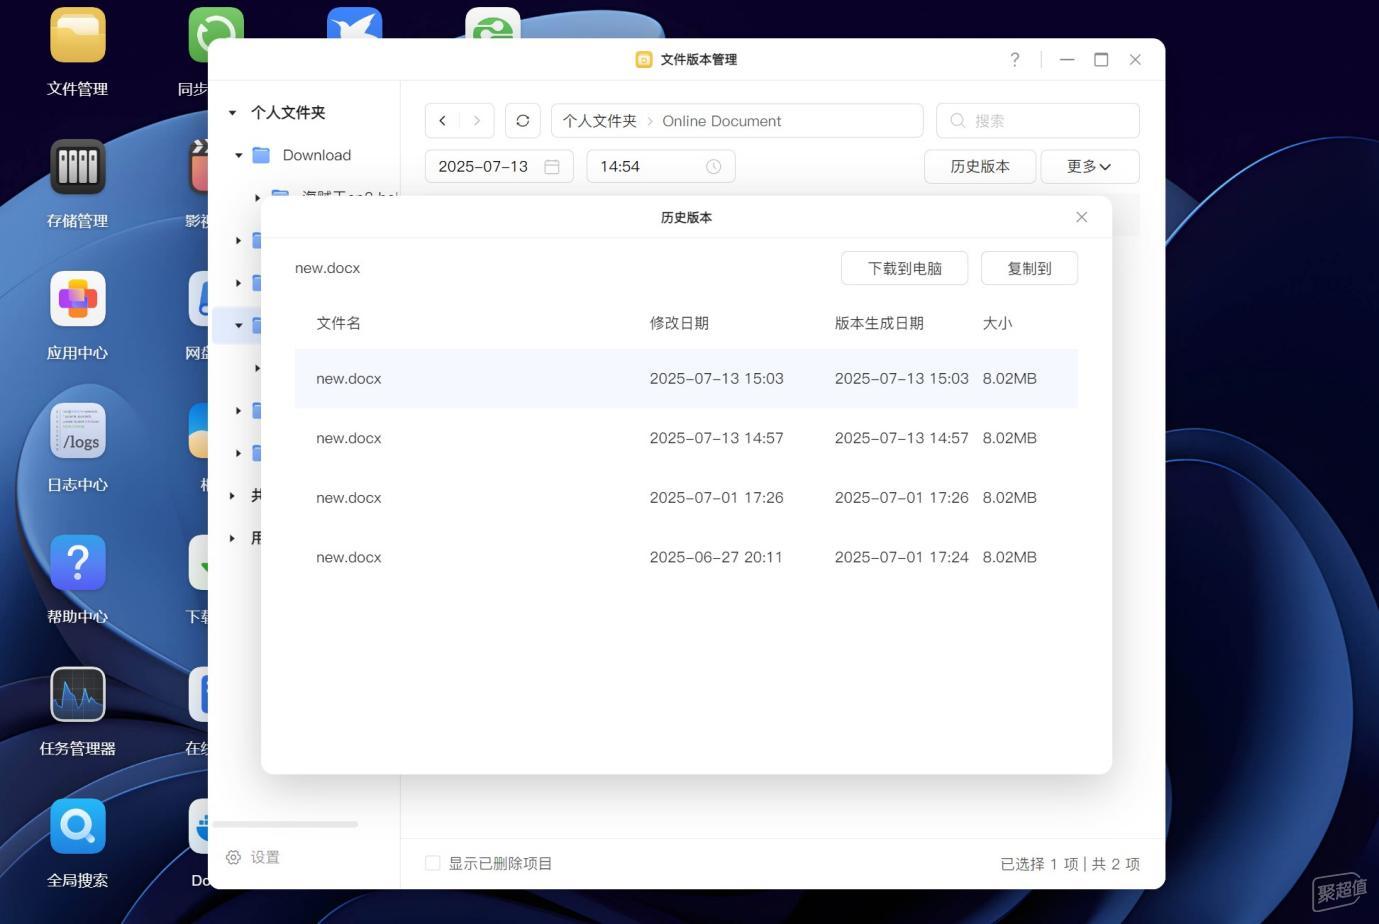Focus the 搜索 input field
Viewport: 1379px width, 924px height.
[x=1038, y=121]
